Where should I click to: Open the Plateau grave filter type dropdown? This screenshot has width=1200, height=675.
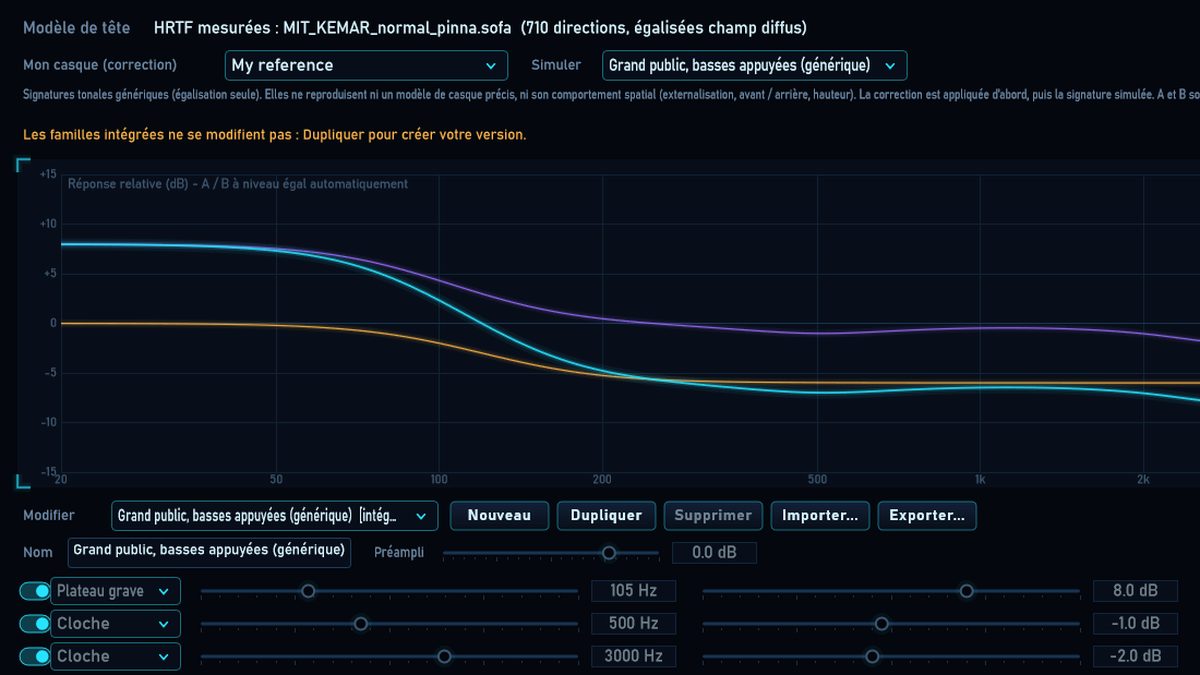(x=116, y=591)
